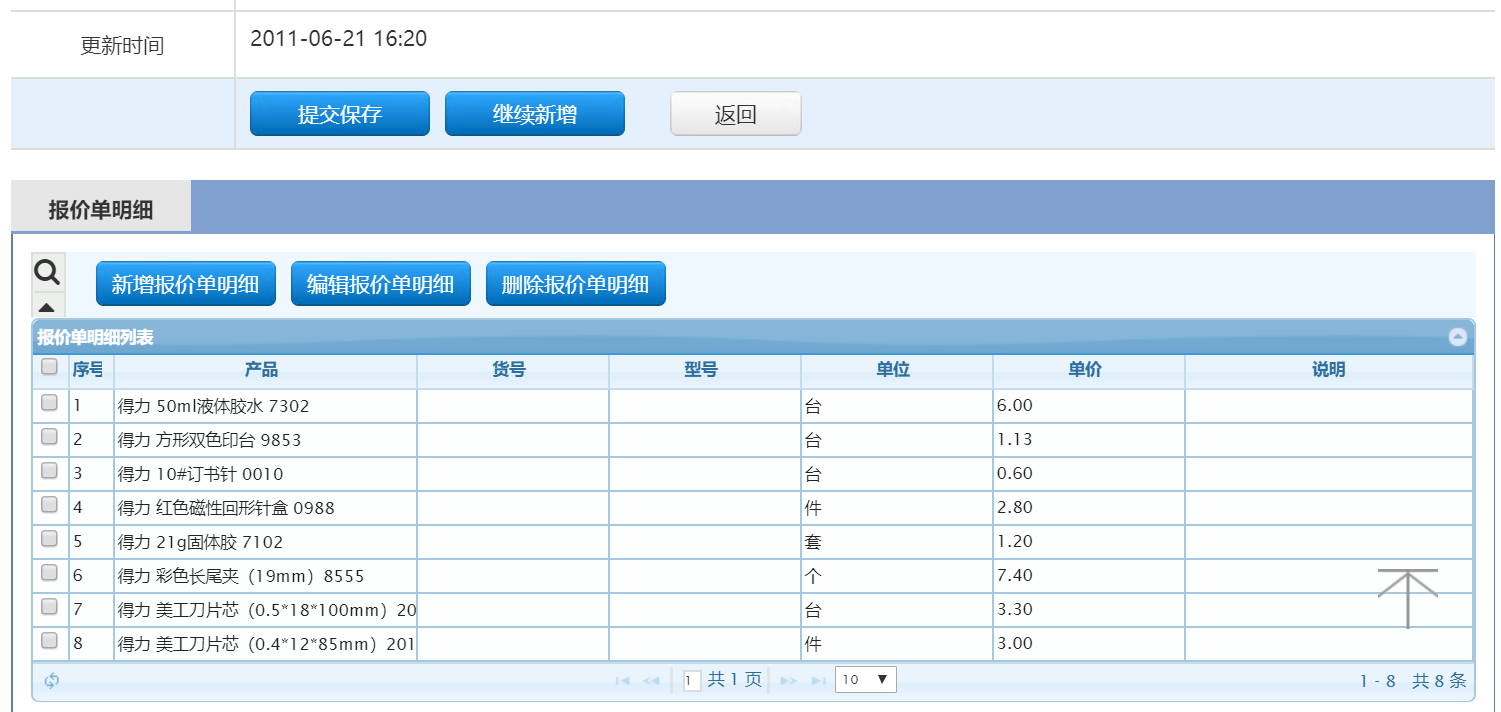Select the cell 得力 21g固体胶 7102
1501x712 pixels.
pos(265,542)
